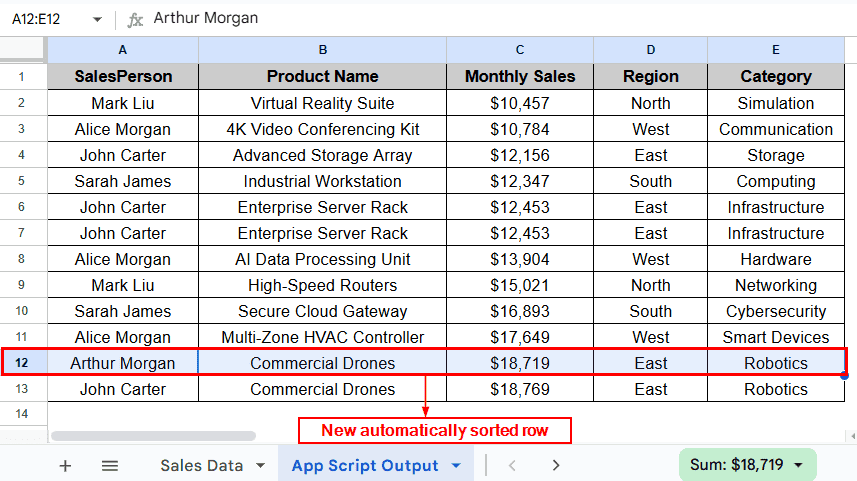Click the select all corner button

click(x=22, y=48)
